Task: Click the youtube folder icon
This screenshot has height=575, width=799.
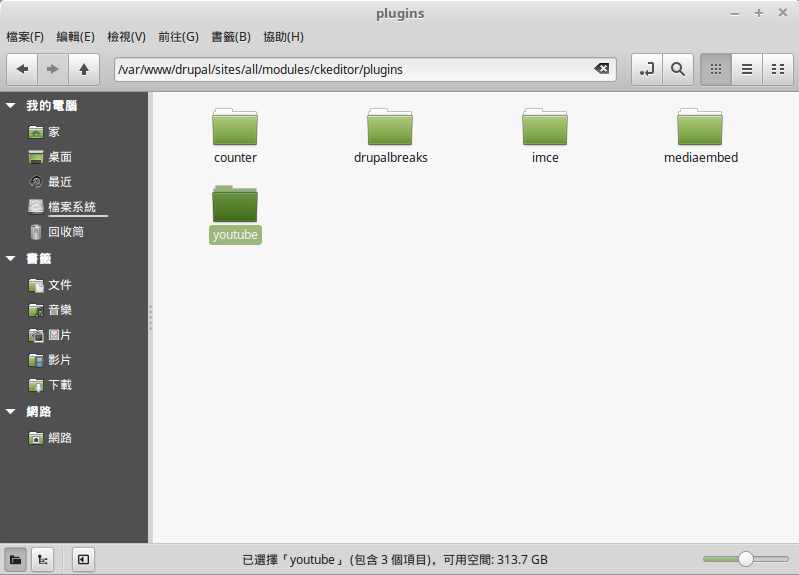Action: tap(235, 204)
